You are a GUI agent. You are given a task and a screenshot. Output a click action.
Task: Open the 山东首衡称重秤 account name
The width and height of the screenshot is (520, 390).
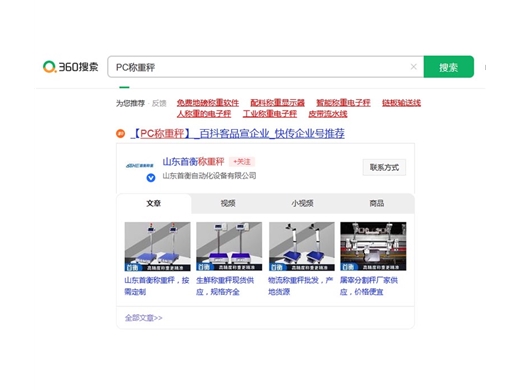click(193, 162)
